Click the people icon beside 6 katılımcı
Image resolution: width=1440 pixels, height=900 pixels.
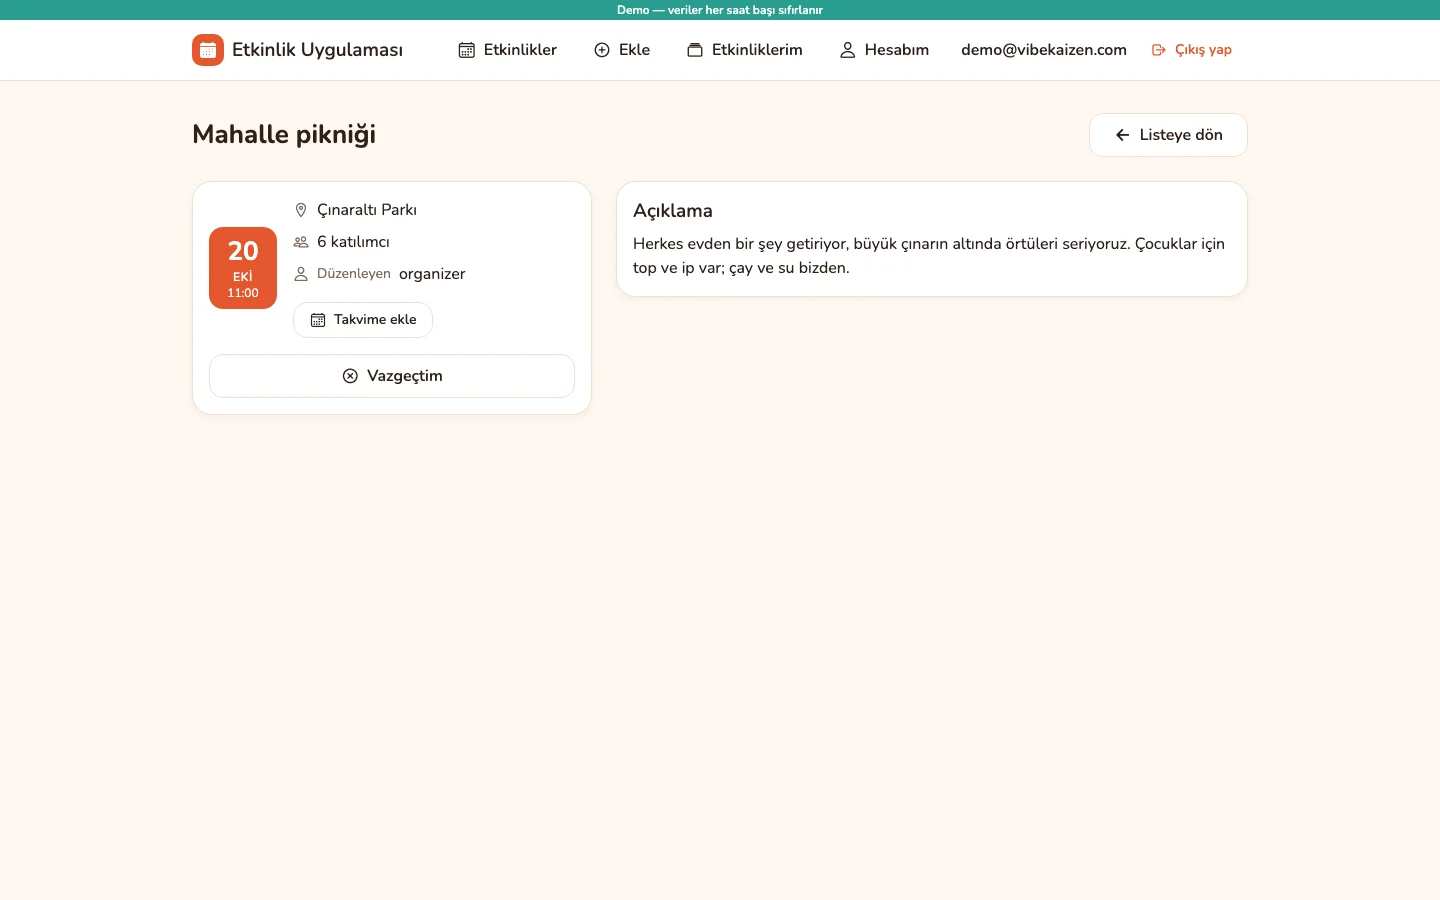[x=301, y=242]
